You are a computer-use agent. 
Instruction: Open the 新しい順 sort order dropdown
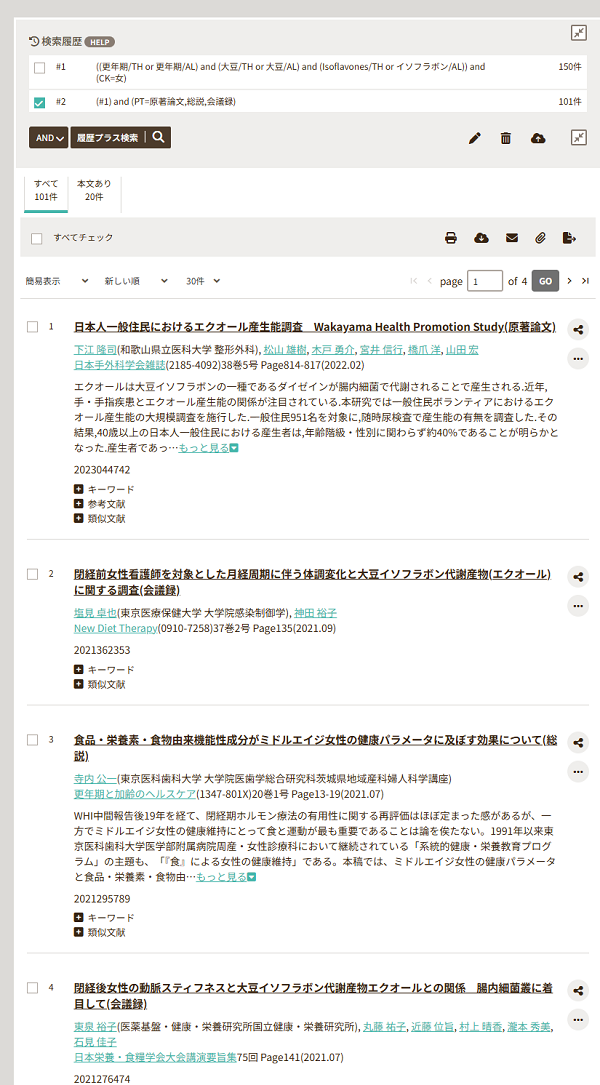tap(136, 281)
